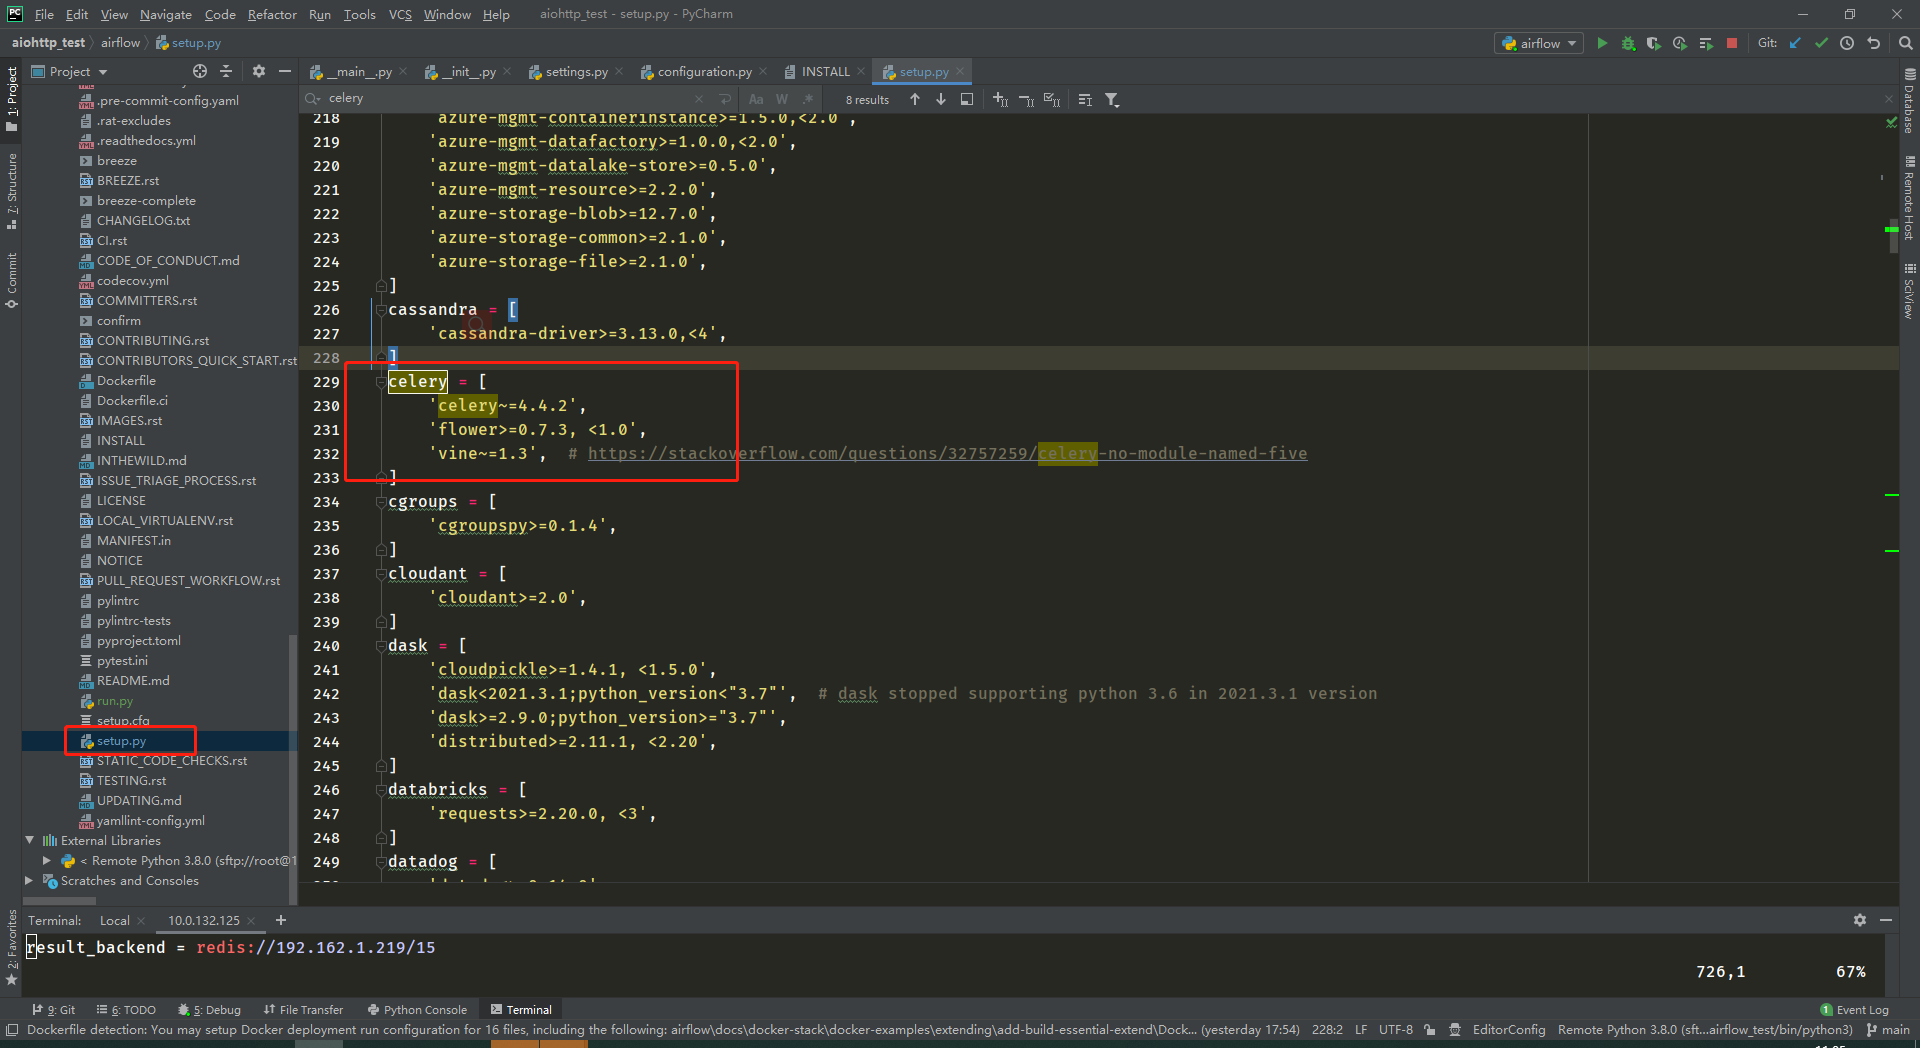The width and height of the screenshot is (1920, 1048).
Task: Open Event Log from status bar
Action: coord(1855,1010)
